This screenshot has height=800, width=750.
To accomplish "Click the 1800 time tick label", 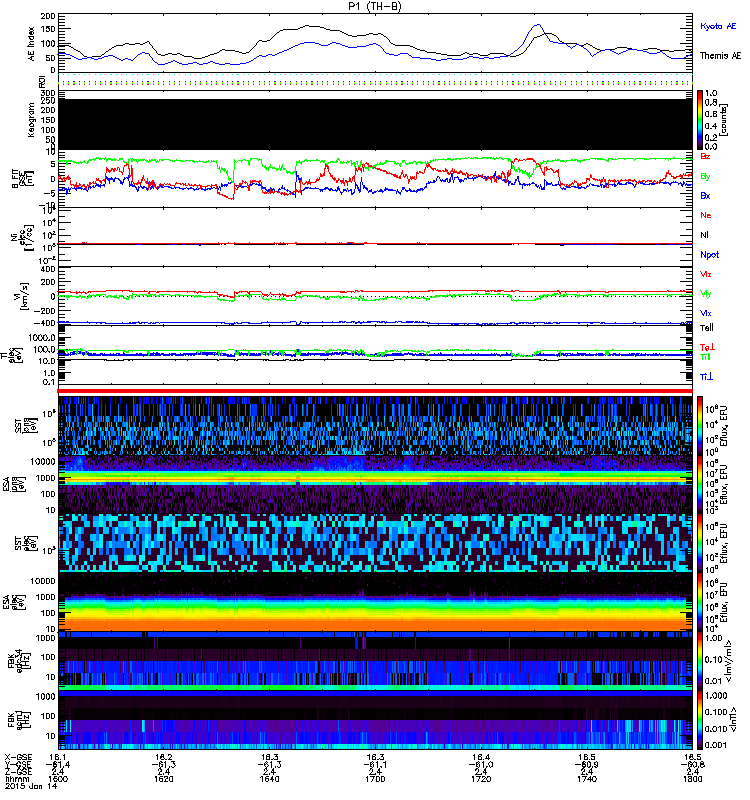I will click(x=692, y=779).
